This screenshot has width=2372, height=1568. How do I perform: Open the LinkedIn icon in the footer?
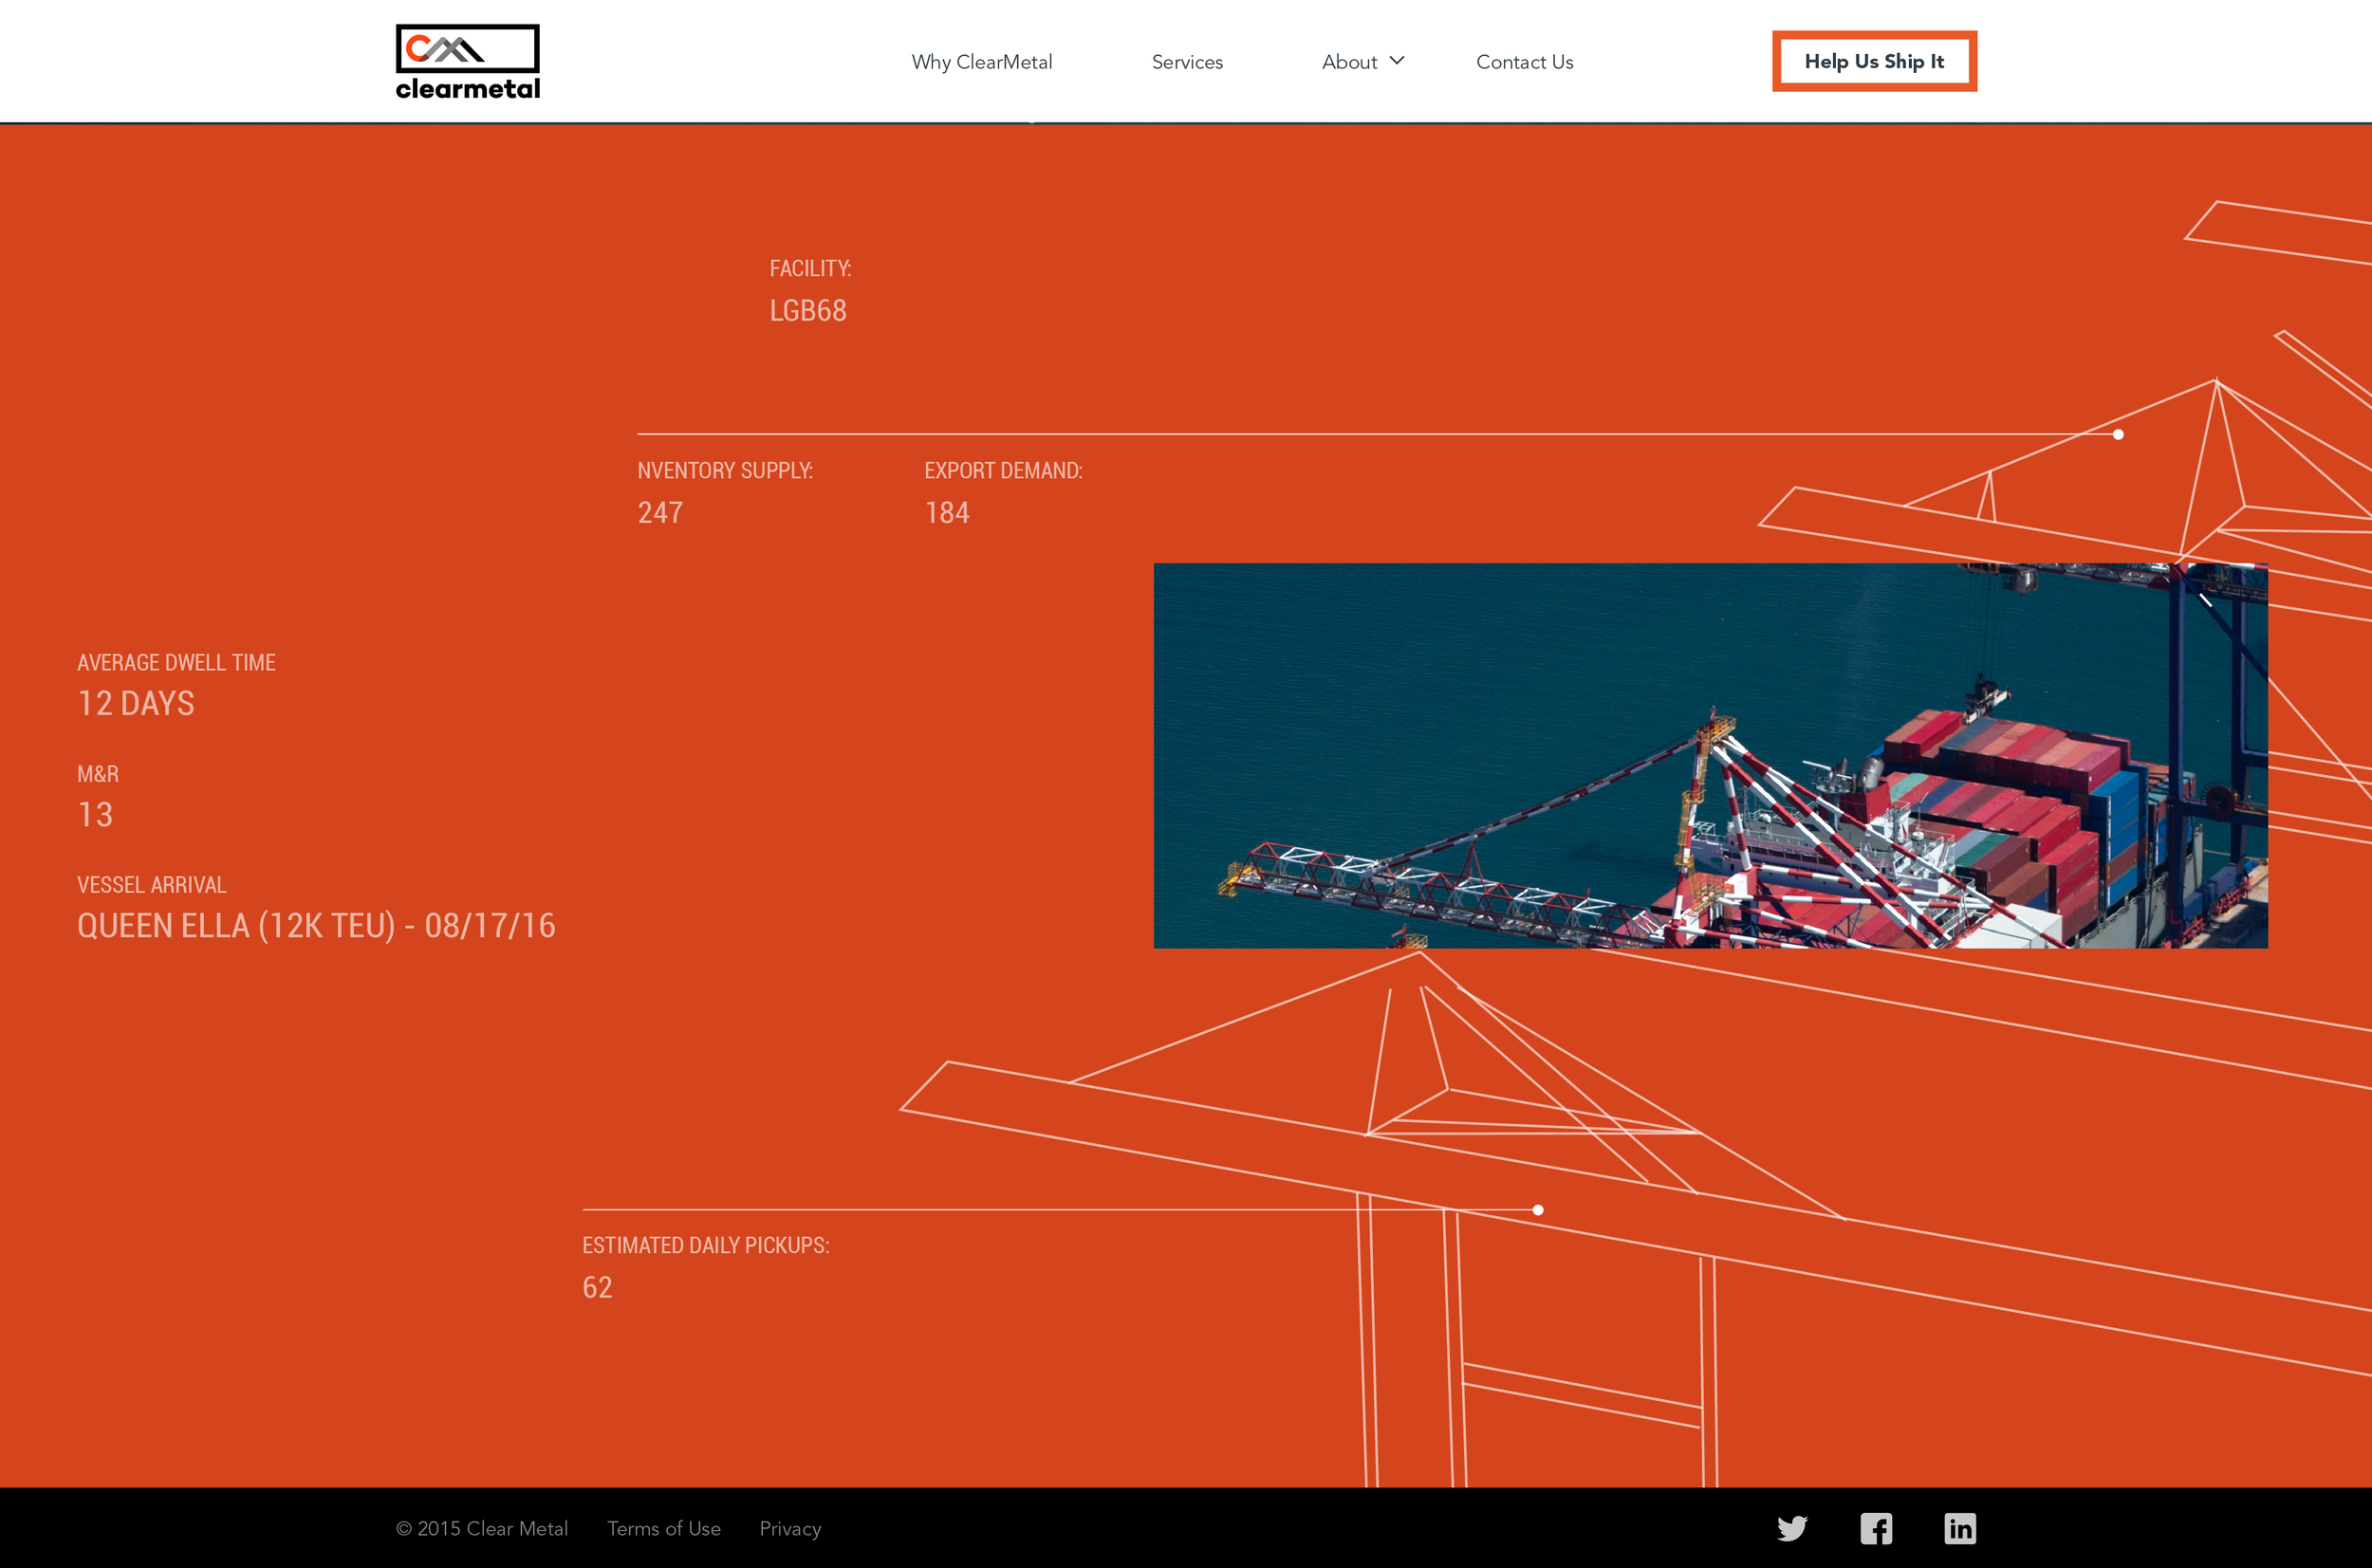[1960, 1528]
